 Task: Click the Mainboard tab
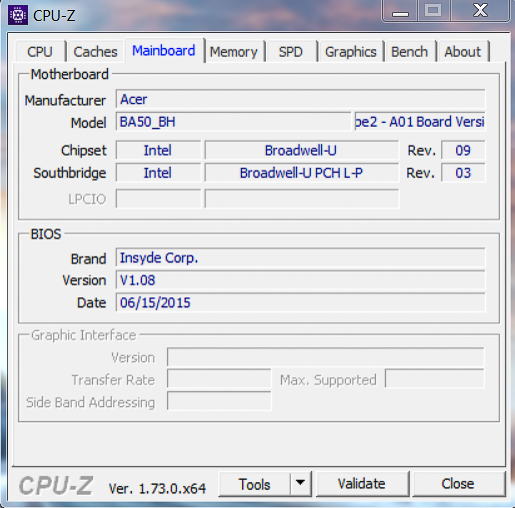pyautogui.click(x=164, y=51)
